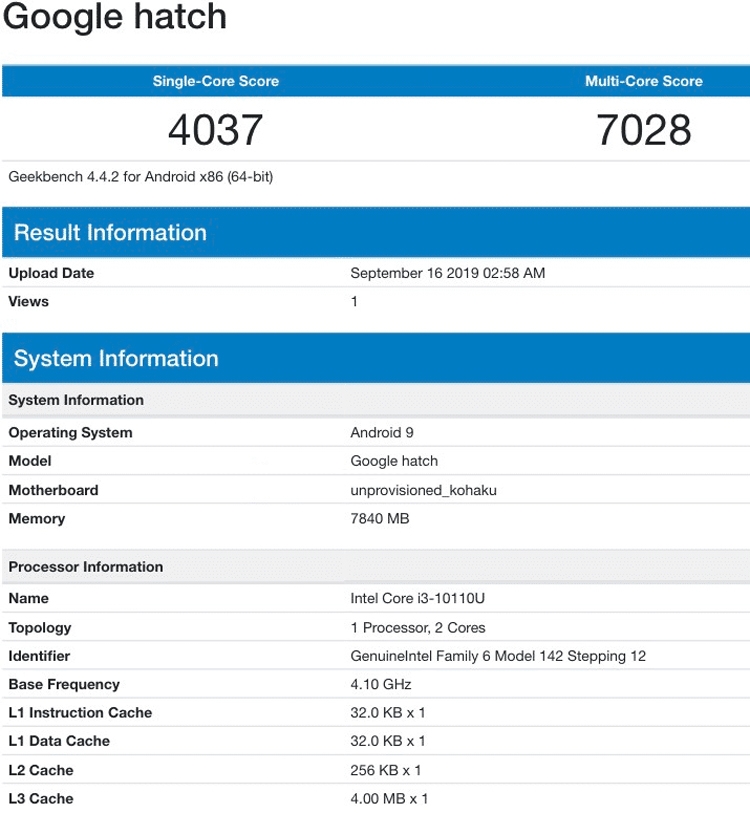Click the Single-Core Score header label

[x=216, y=81]
